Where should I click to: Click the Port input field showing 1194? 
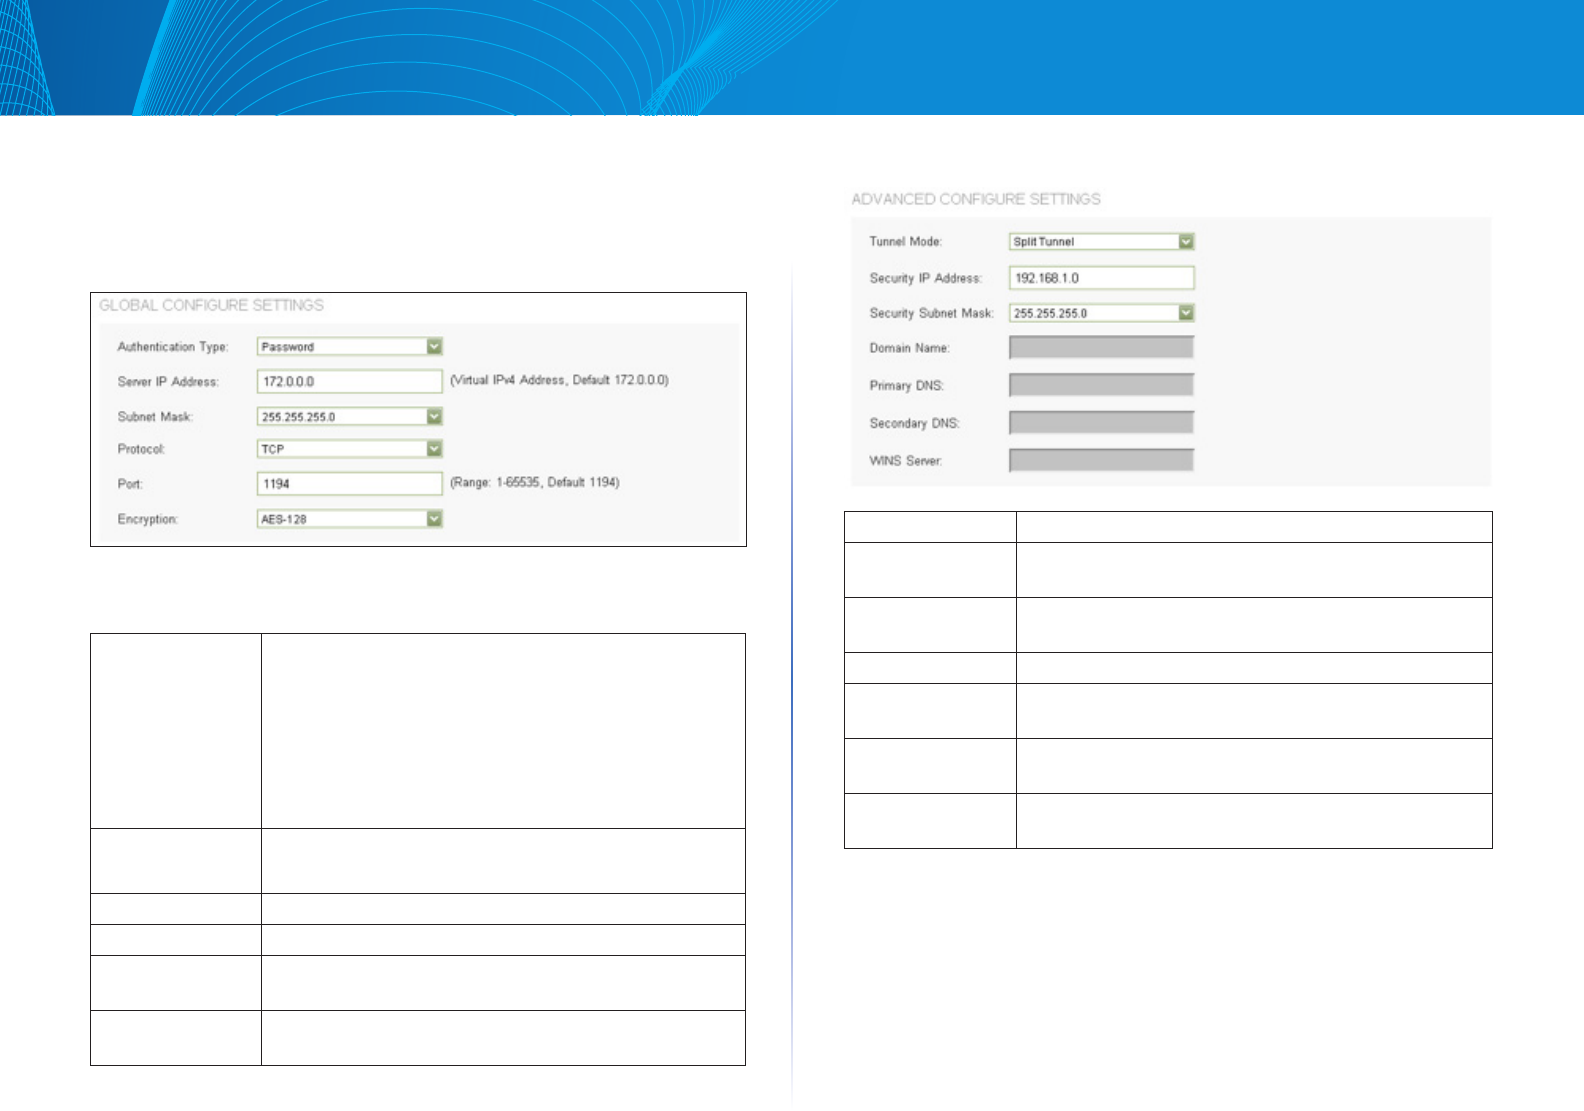(349, 483)
